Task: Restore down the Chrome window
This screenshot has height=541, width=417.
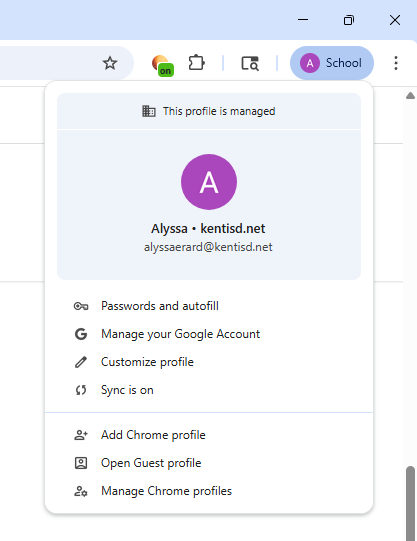Action: [x=349, y=20]
